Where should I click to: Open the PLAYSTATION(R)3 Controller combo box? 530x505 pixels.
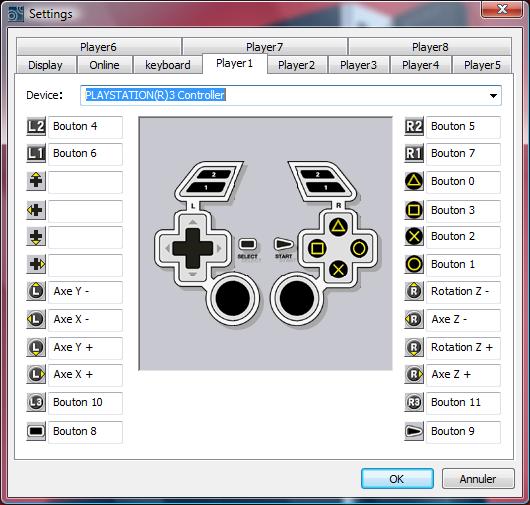pos(291,95)
